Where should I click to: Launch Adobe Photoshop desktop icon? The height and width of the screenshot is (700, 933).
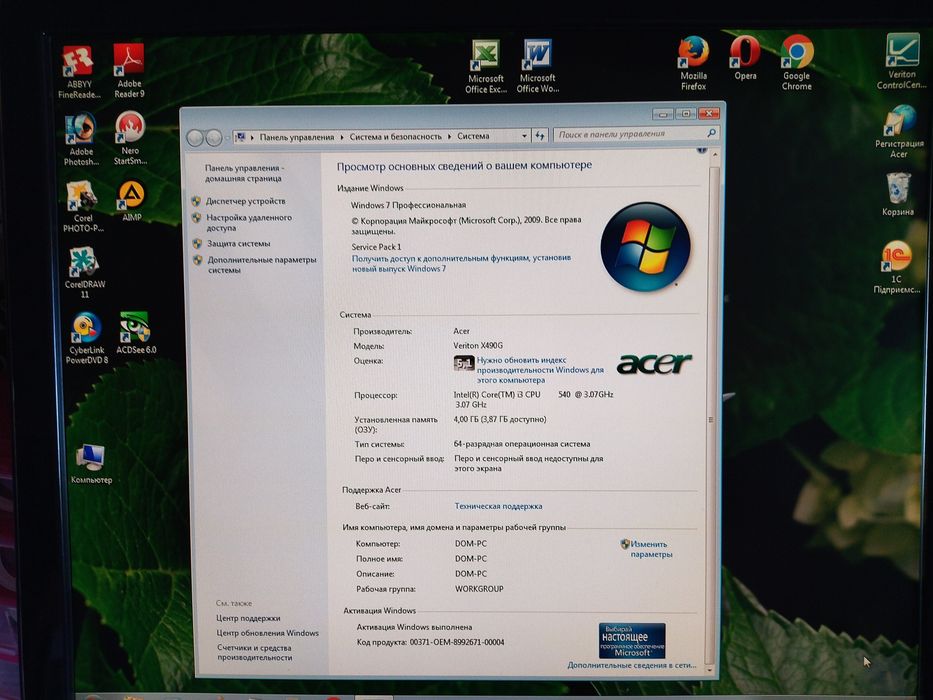pos(81,140)
